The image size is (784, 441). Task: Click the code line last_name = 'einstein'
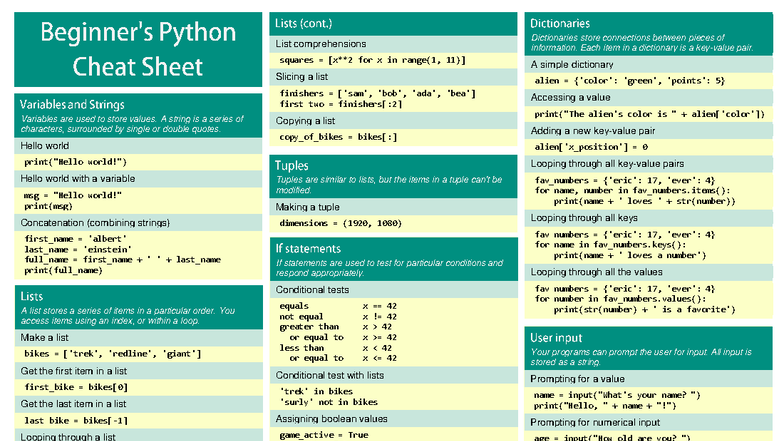78,250
